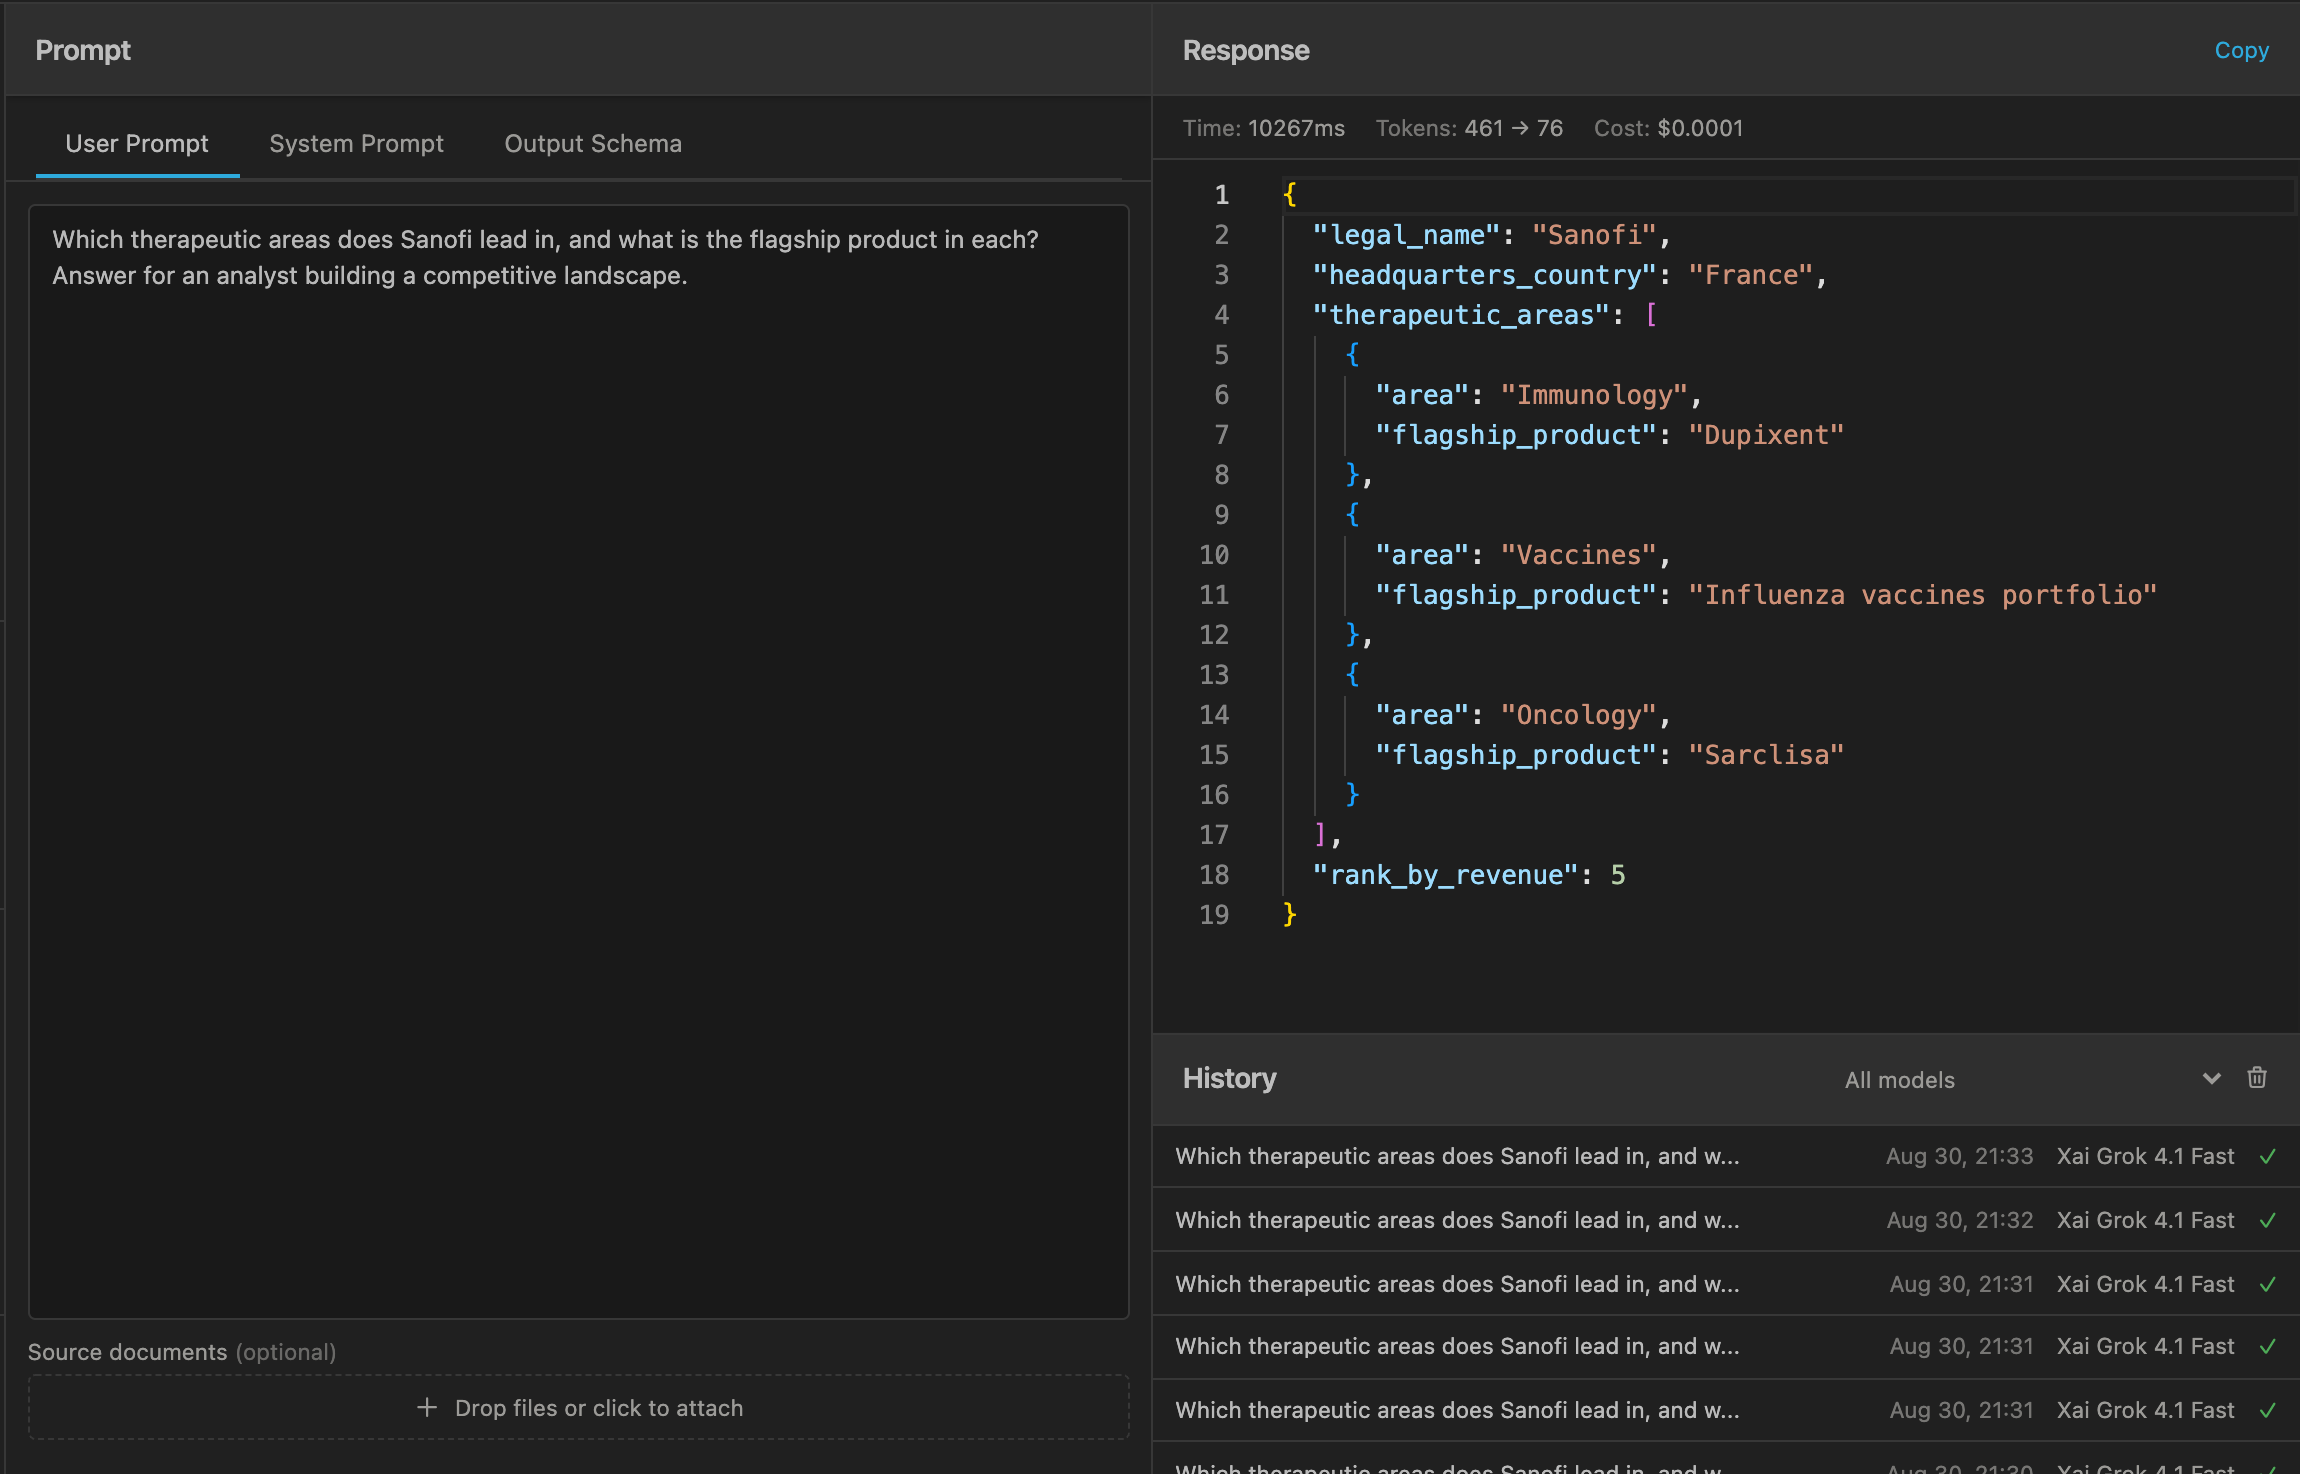Click the Source documents (optional) label
The width and height of the screenshot is (2300, 1474).
[182, 1352]
